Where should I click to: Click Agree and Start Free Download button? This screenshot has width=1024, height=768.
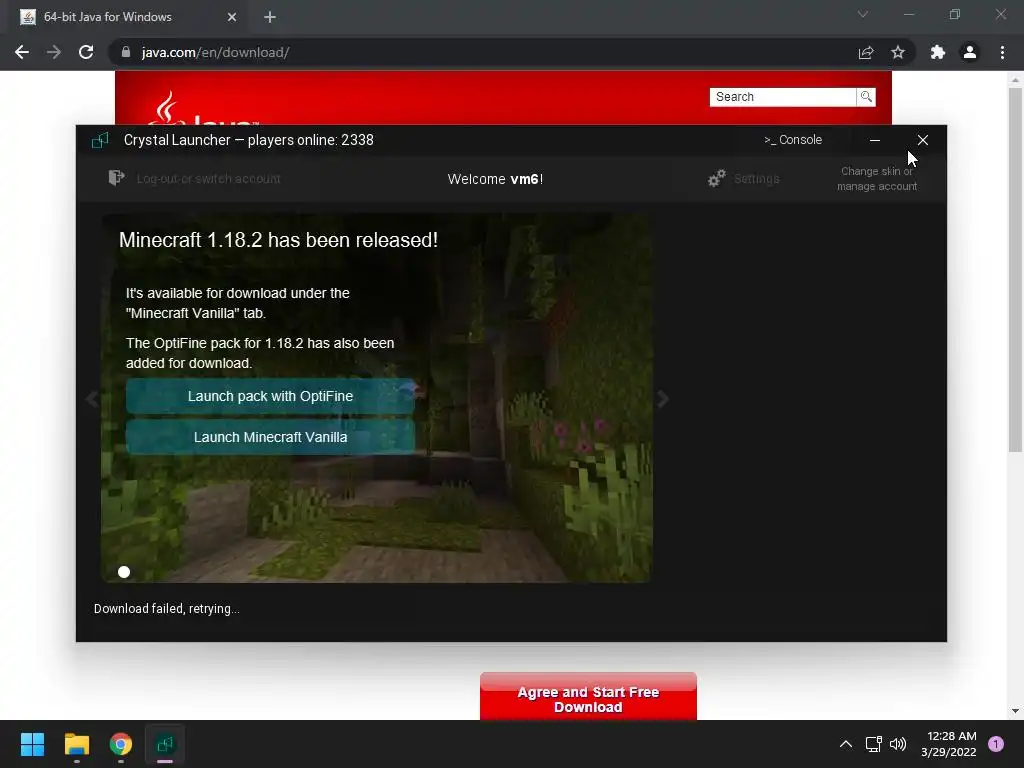[588, 697]
